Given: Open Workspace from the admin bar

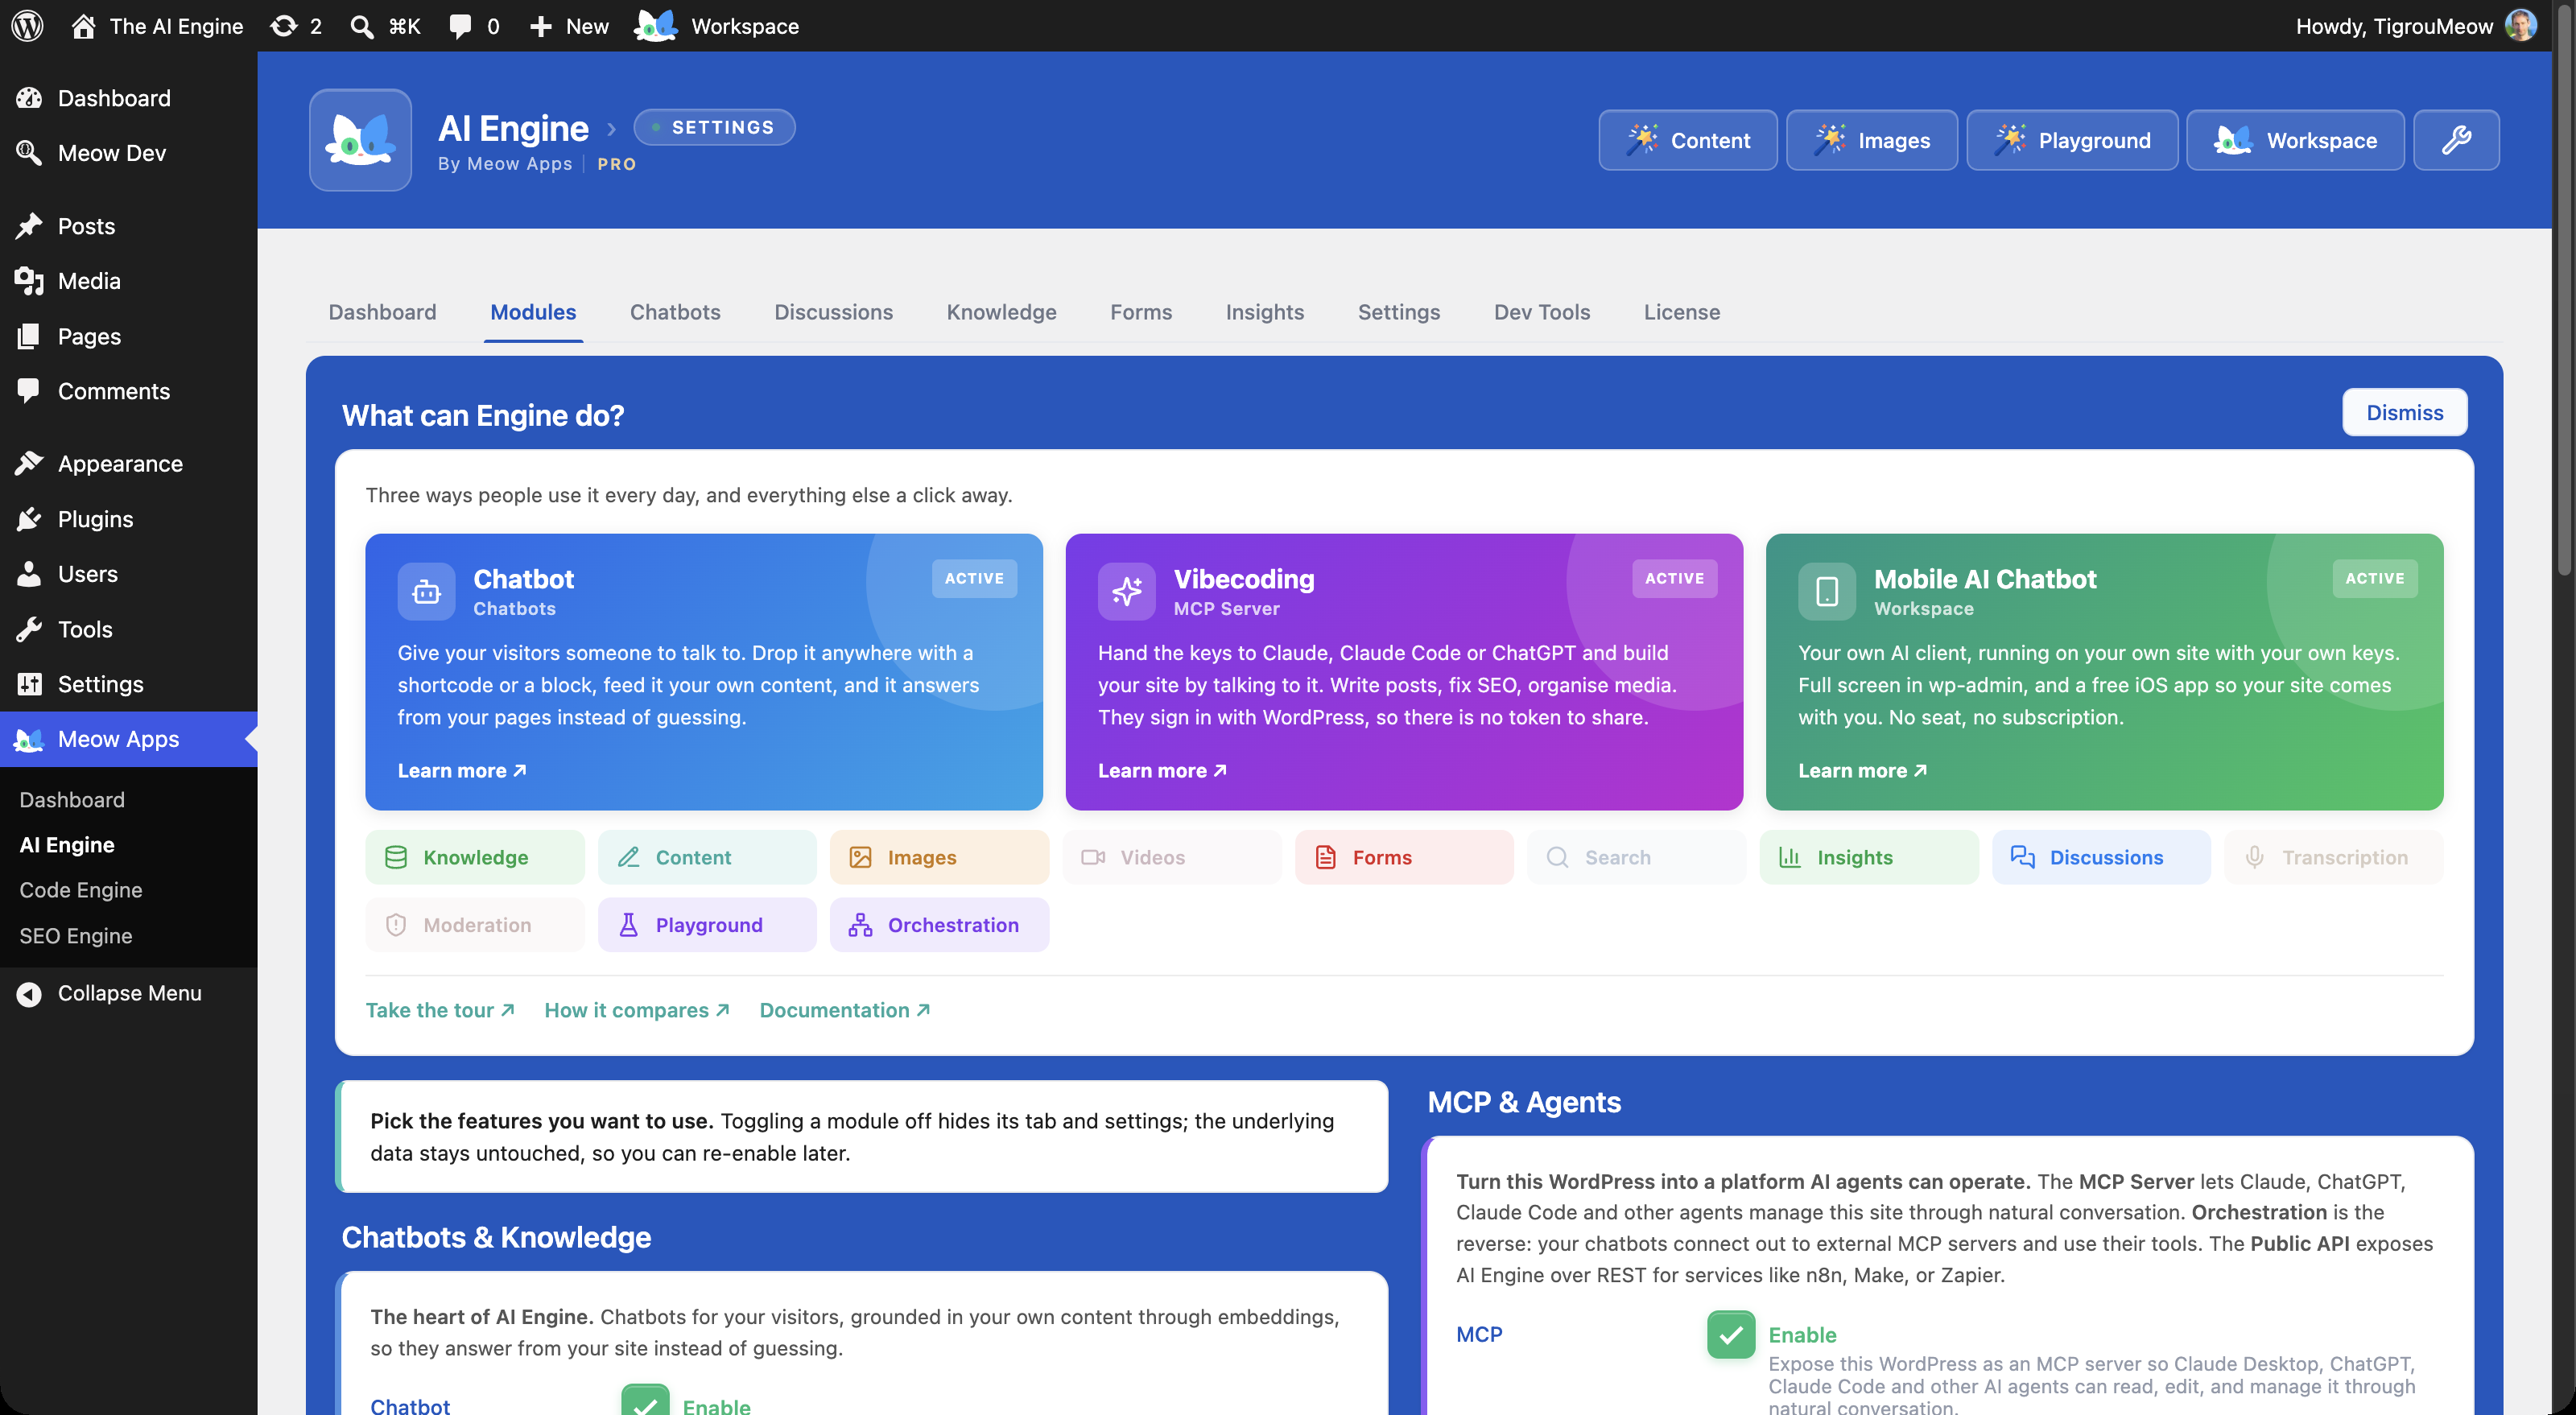Looking at the screenshot, I should pos(716,26).
